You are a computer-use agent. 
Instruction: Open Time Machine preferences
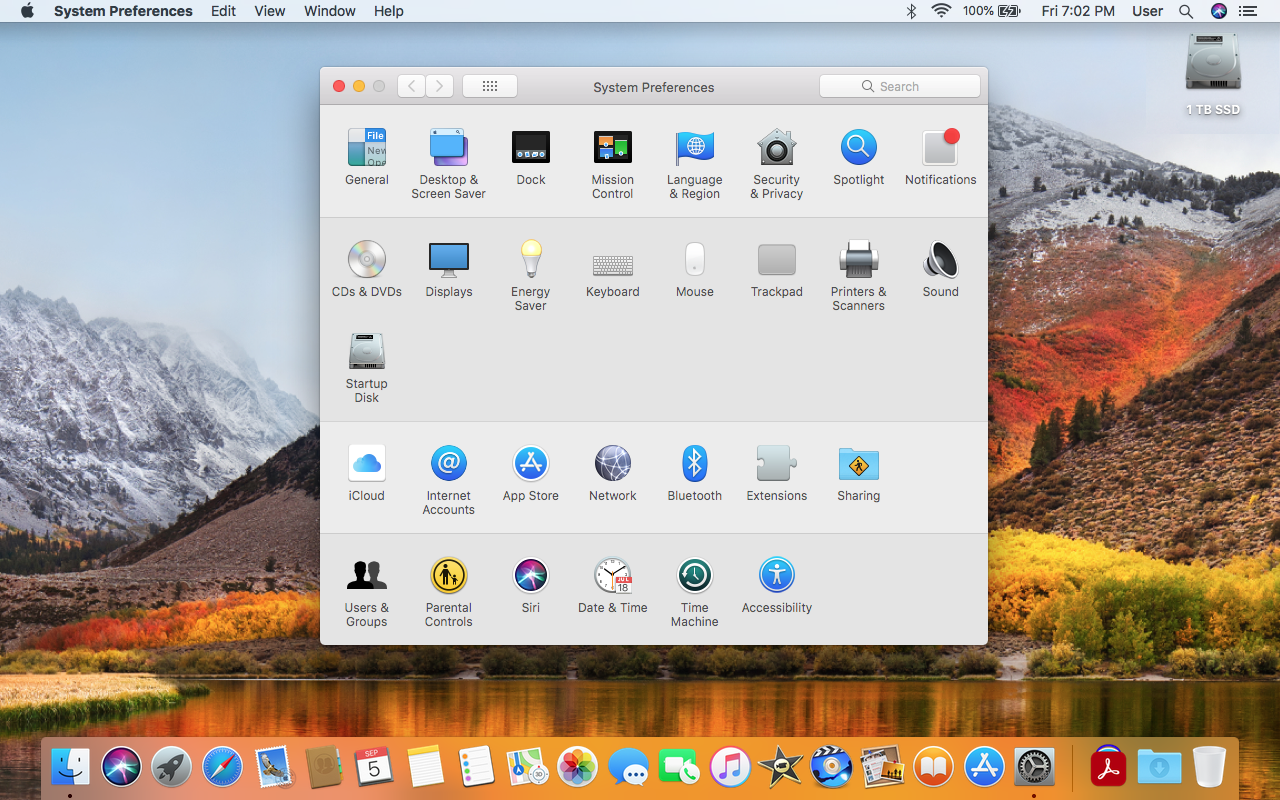pos(695,592)
